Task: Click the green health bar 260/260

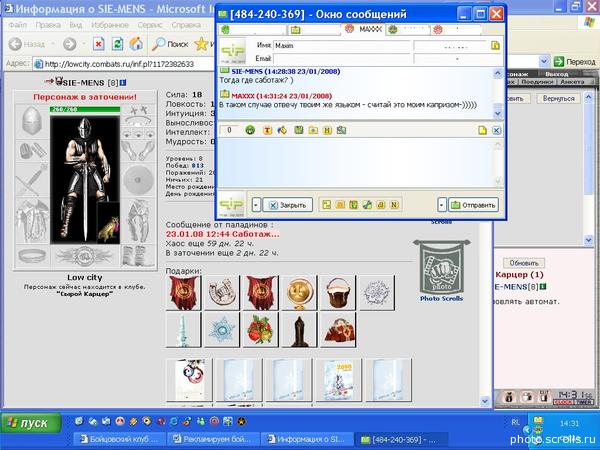Action: pos(85,109)
